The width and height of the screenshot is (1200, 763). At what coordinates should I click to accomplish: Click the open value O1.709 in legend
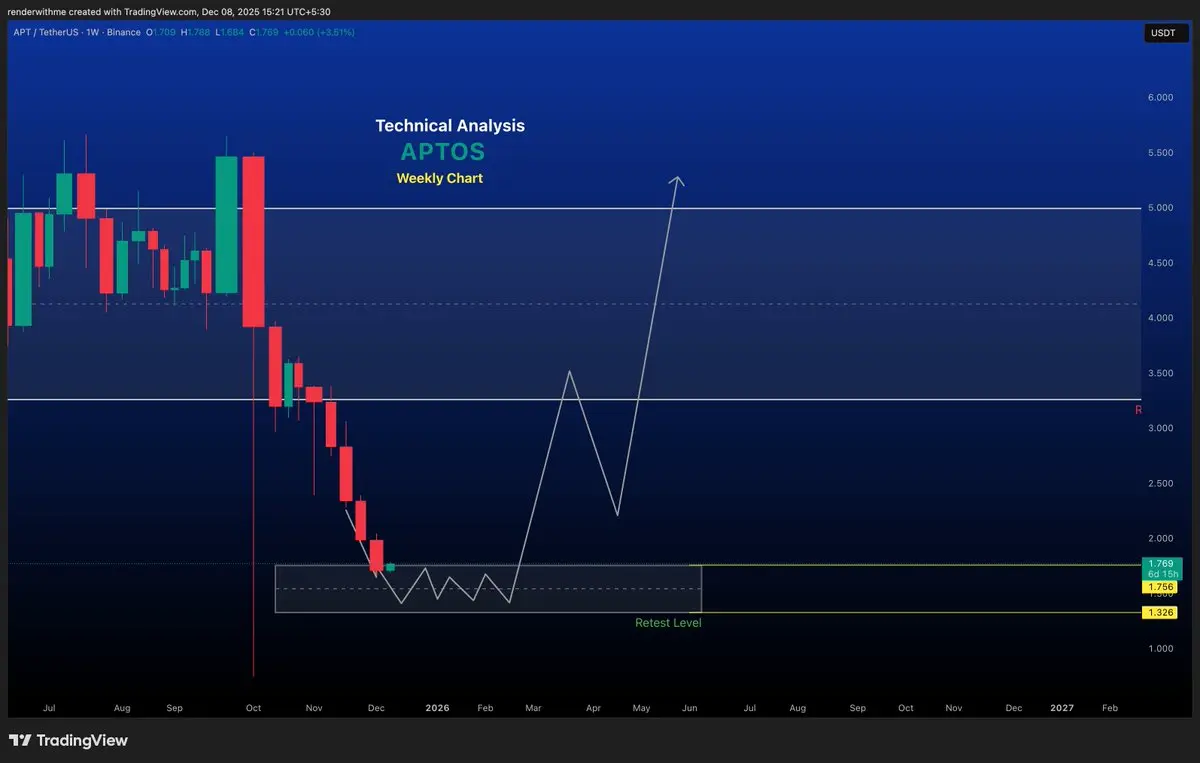pyautogui.click(x=162, y=32)
